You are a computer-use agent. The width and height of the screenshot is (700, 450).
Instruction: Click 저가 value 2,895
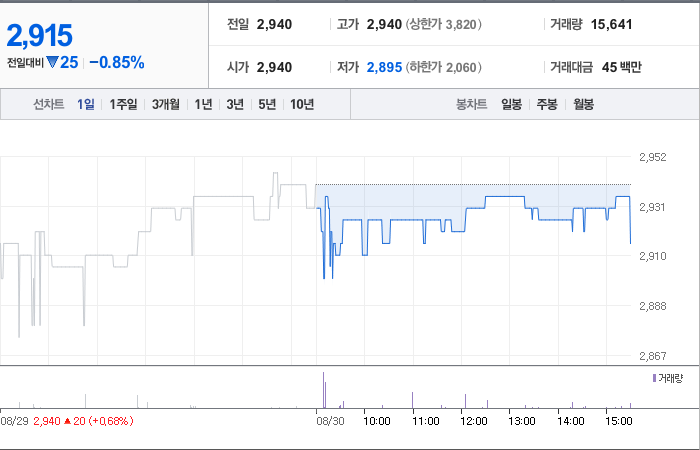click(384, 67)
